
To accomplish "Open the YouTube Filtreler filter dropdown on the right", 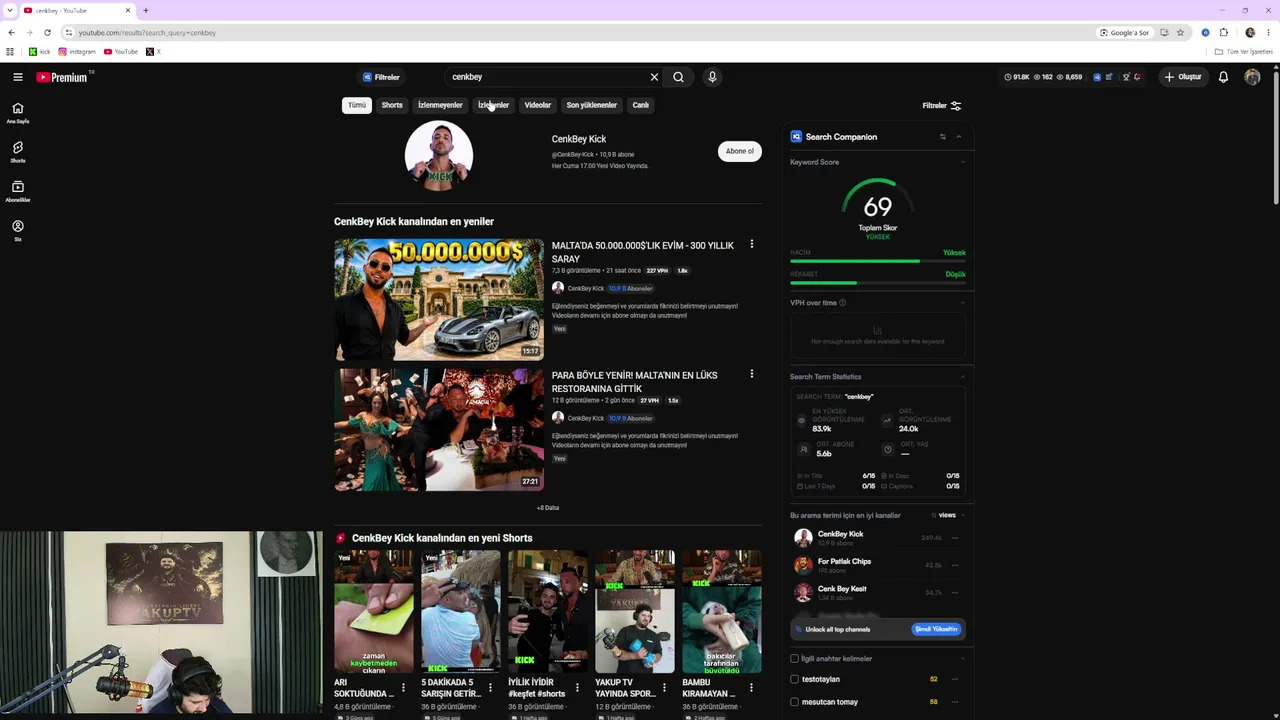I will [x=941, y=105].
